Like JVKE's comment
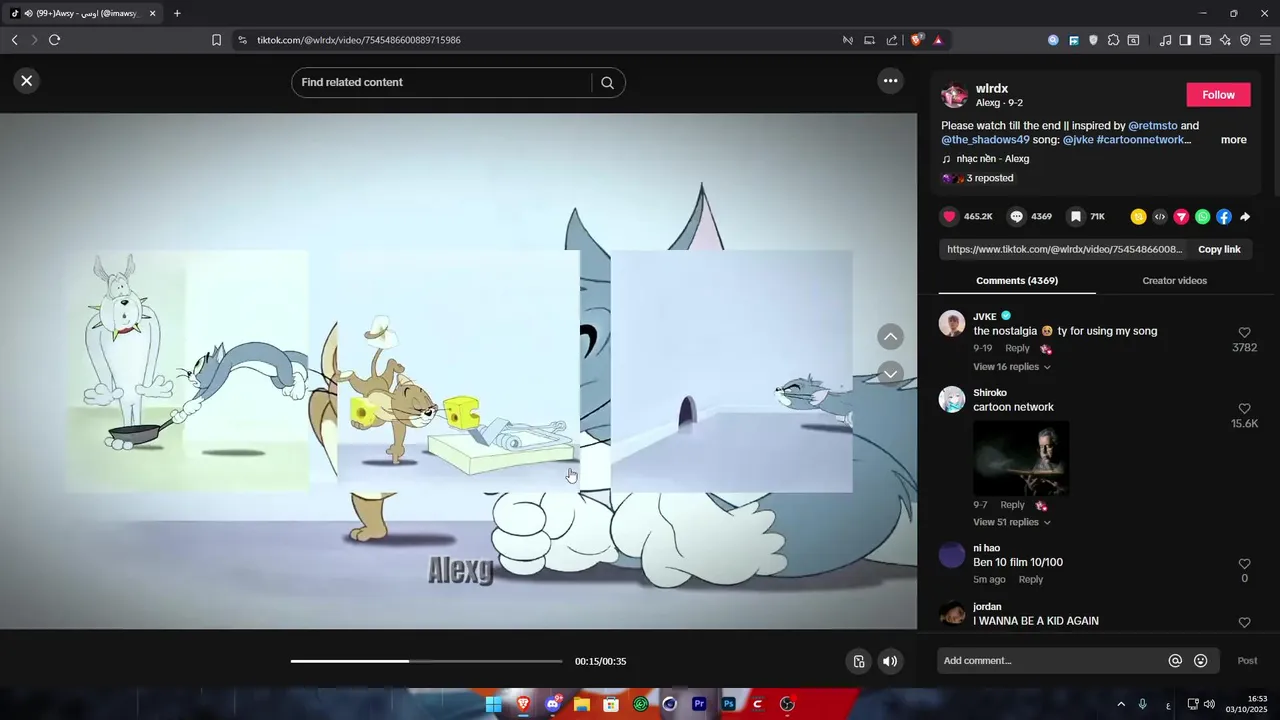Viewport: 1280px width, 720px height. pyautogui.click(x=1244, y=332)
